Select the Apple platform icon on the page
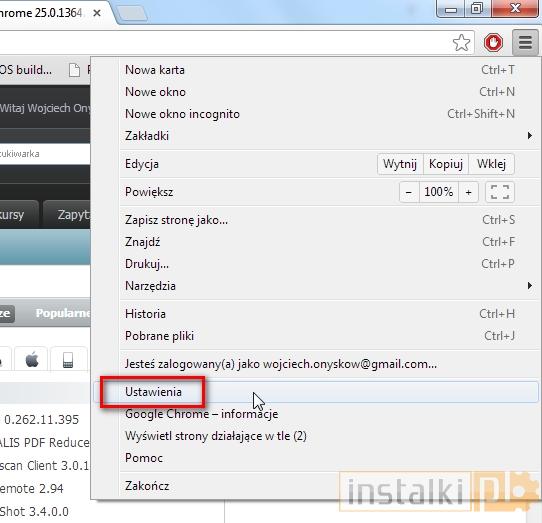The height and width of the screenshot is (523, 542). click(32, 359)
